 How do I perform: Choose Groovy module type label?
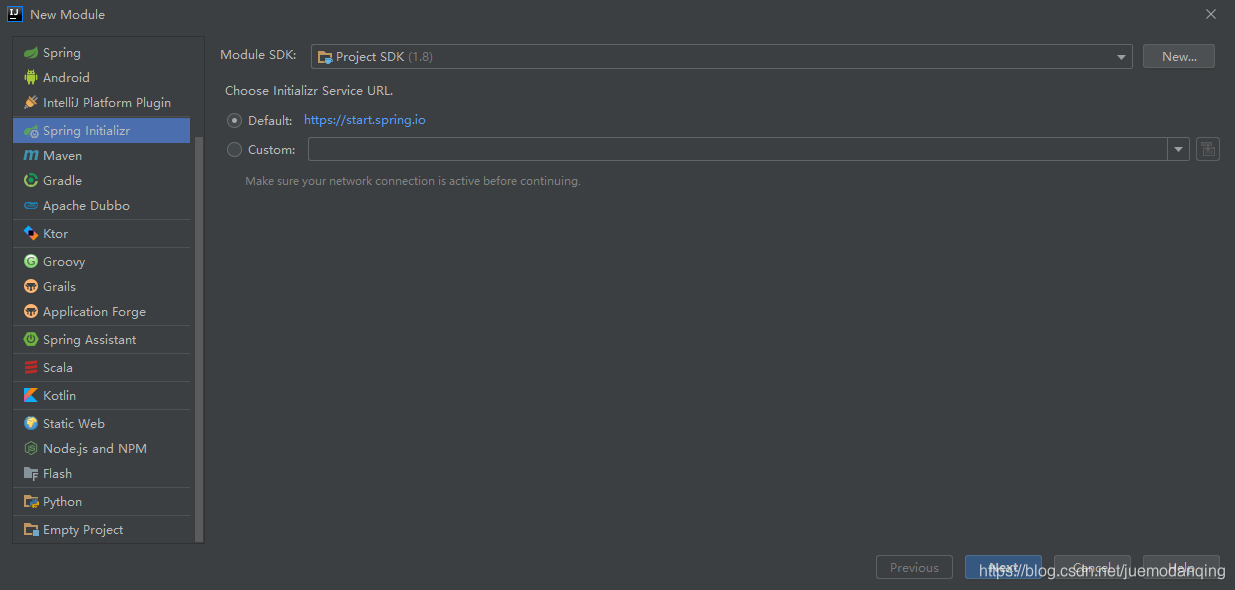click(64, 262)
